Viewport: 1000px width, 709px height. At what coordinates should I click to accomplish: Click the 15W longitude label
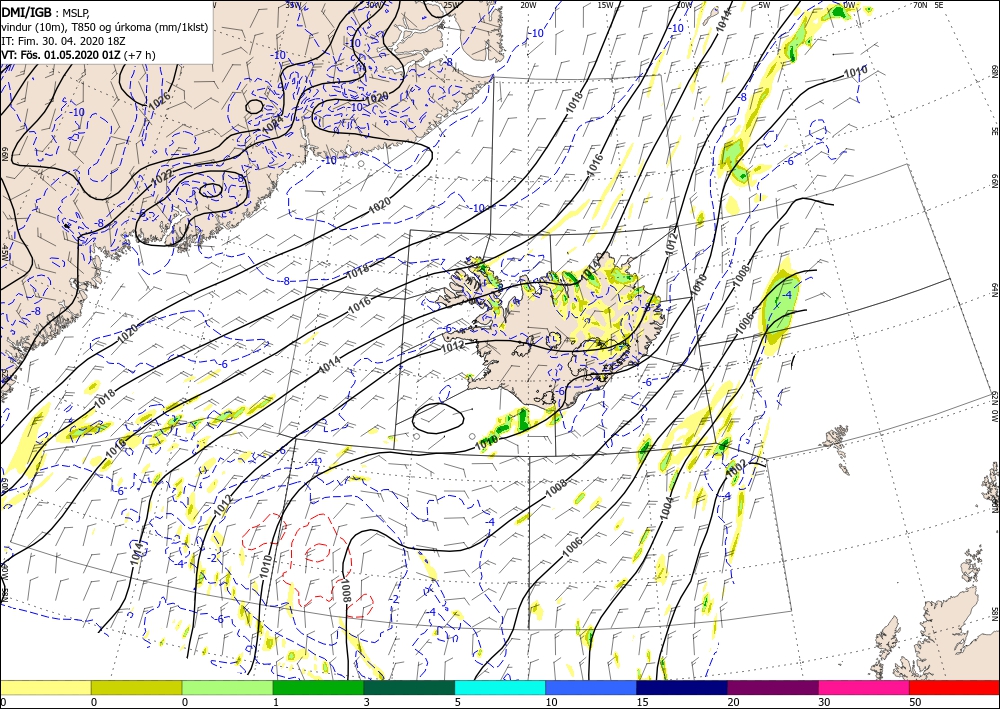click(x=605, y=5)
